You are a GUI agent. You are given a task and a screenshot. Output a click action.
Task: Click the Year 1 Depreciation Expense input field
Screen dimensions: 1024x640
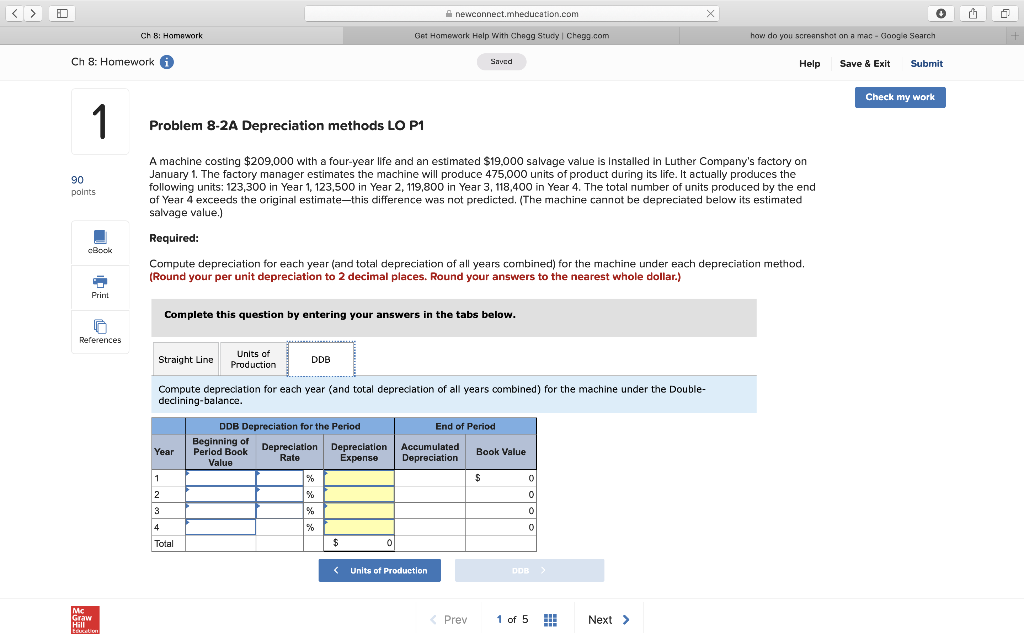tap(358, 477)
